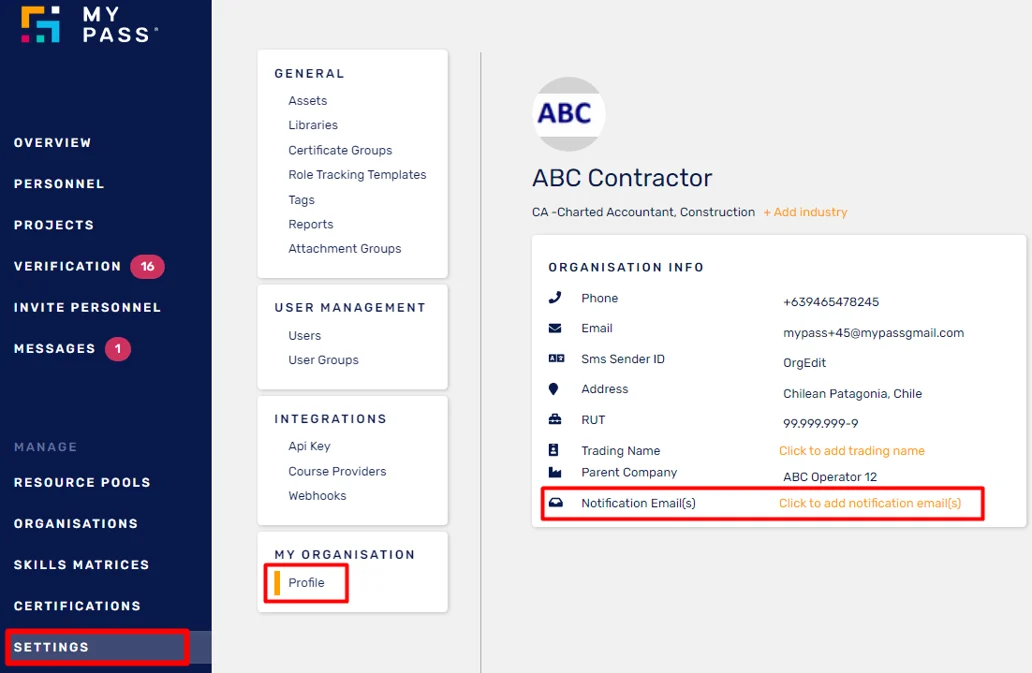
Task: Open Certificate Groups under General
Action: (340, 150)
